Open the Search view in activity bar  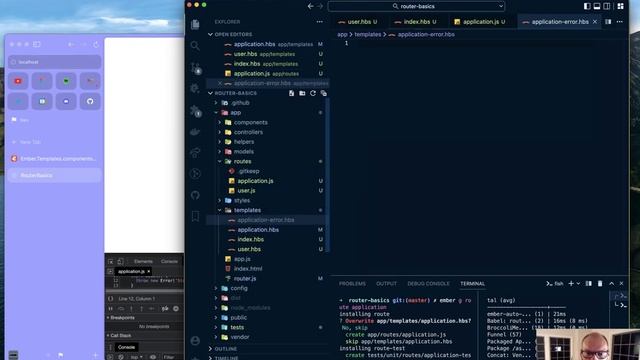[195, 46]
